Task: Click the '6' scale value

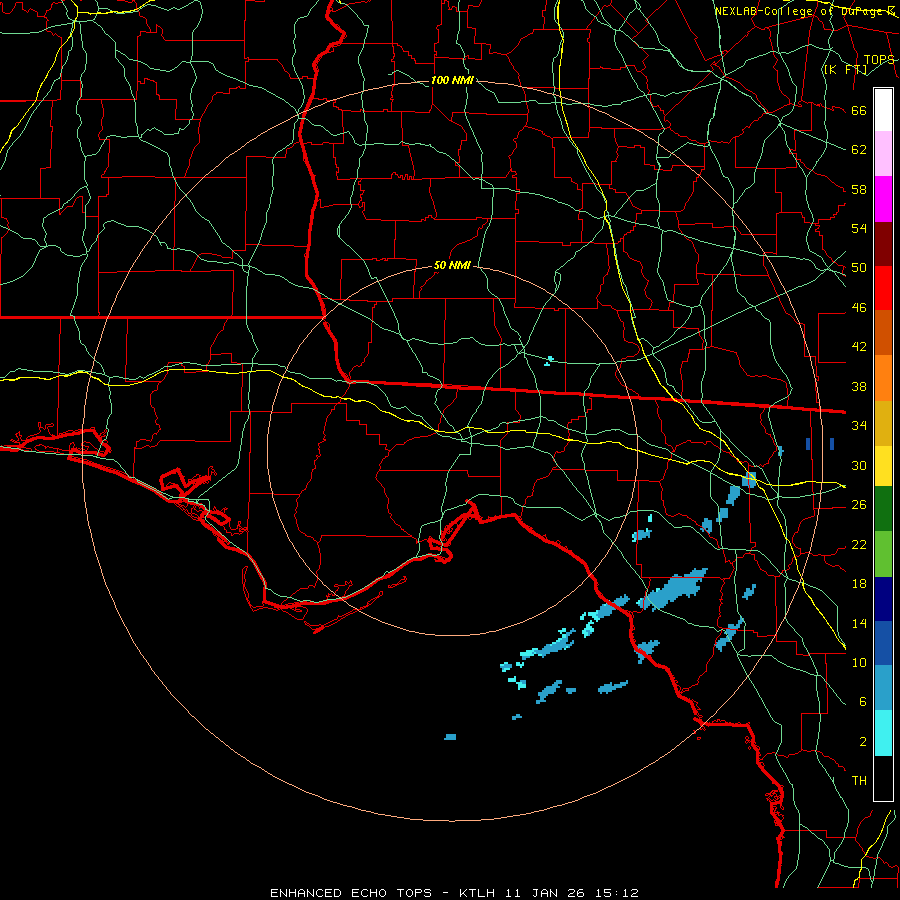Action: tap(862, 701)
